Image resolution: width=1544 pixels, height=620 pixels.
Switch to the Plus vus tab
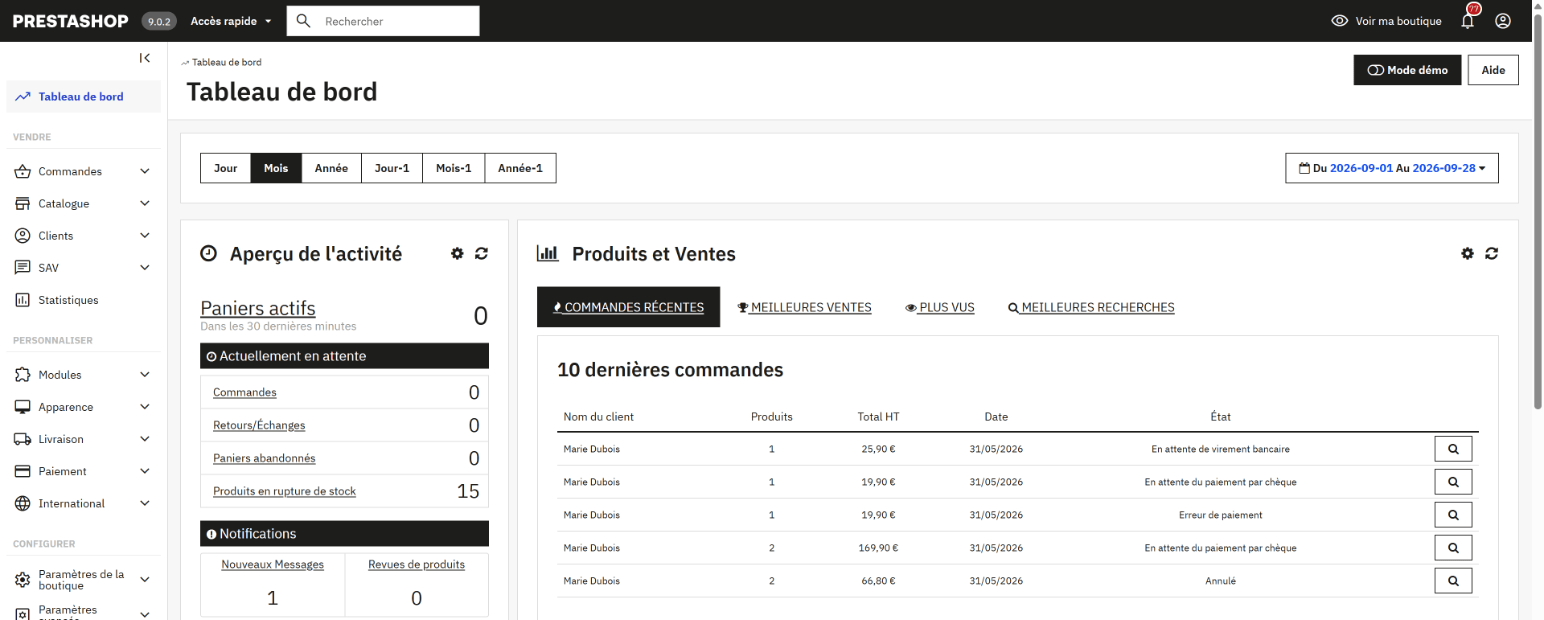(x=940, y=307)
